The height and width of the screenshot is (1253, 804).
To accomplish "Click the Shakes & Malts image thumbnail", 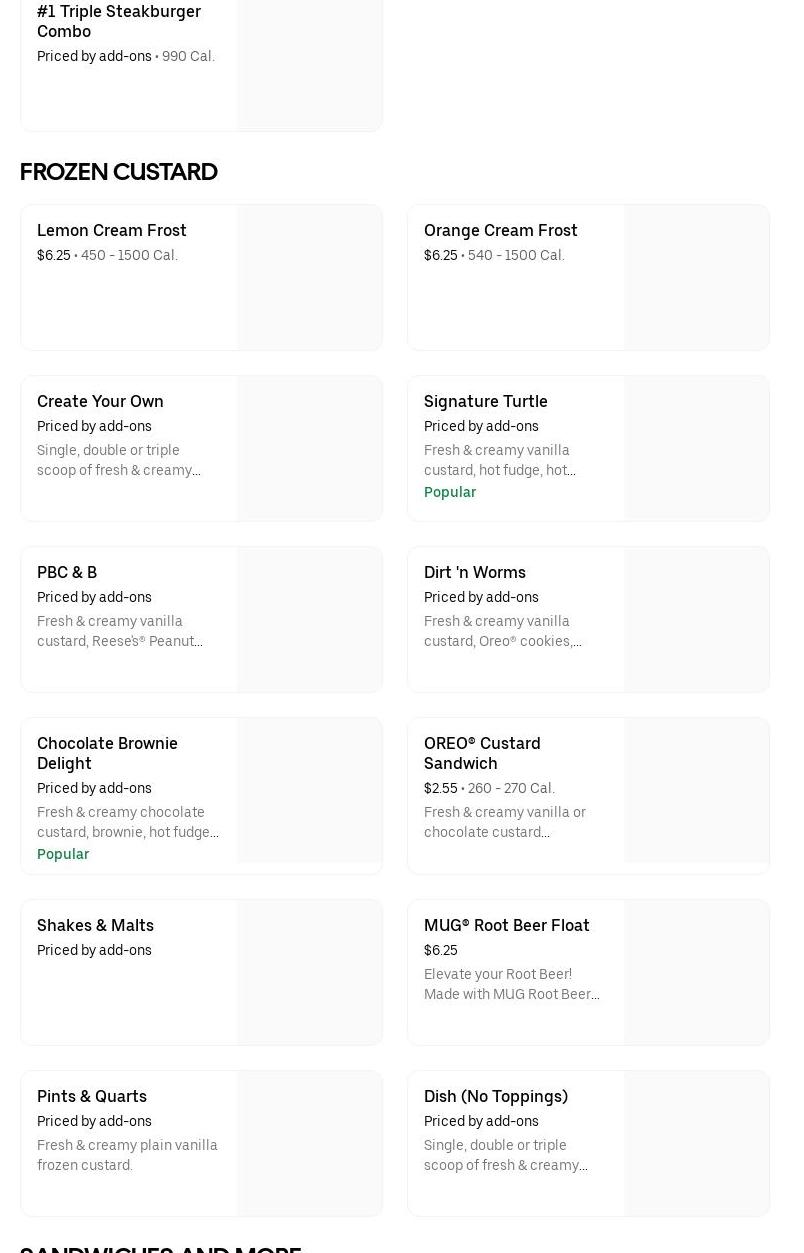I will point(309,973).
